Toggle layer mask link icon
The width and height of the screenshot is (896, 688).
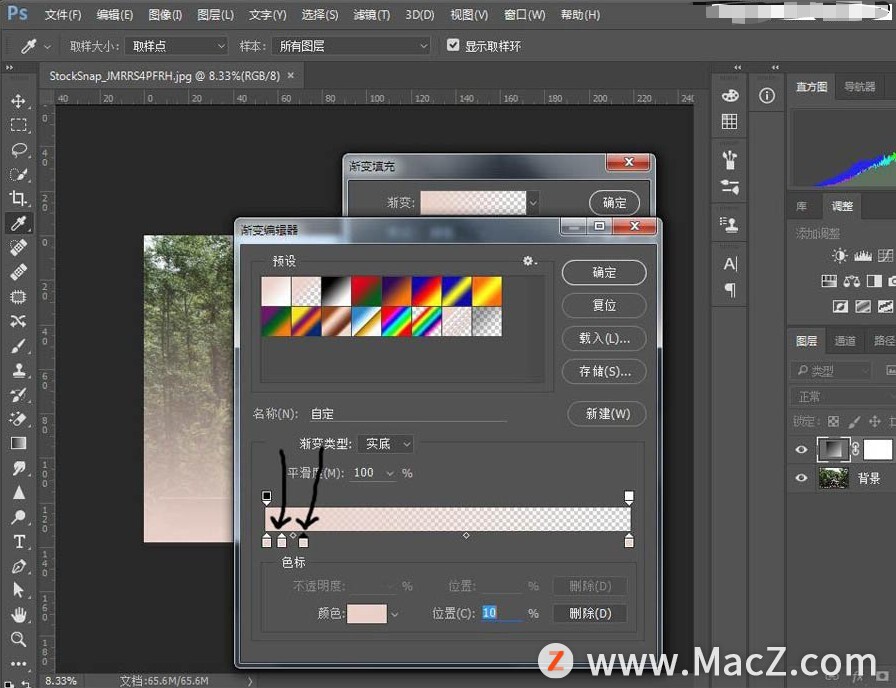tap(855, 449)
